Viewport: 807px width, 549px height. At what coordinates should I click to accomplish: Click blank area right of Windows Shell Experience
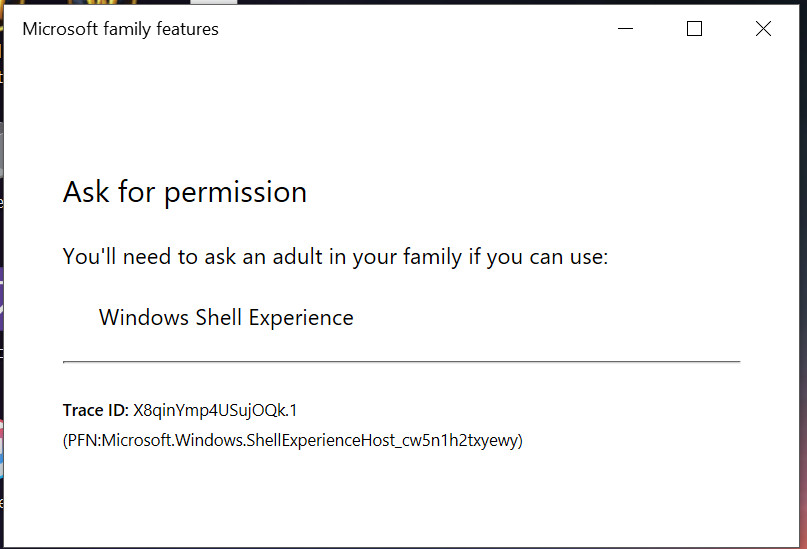click(550, 318)
